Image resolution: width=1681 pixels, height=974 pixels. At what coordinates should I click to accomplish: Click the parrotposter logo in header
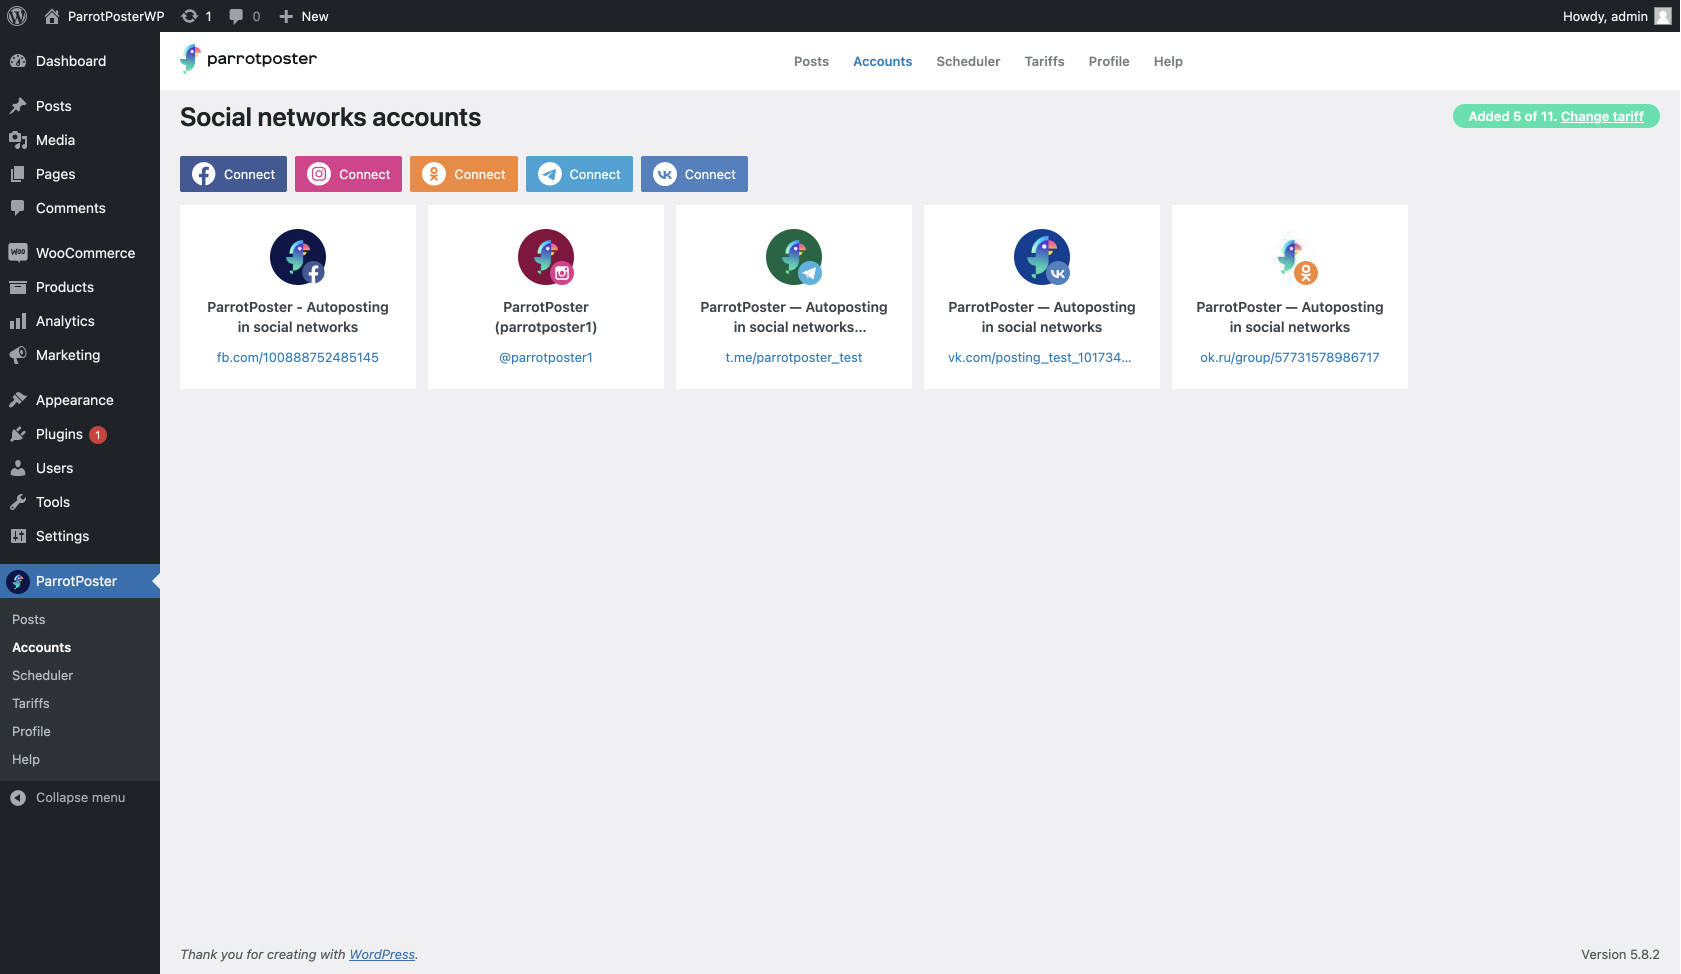click(248, 59)
